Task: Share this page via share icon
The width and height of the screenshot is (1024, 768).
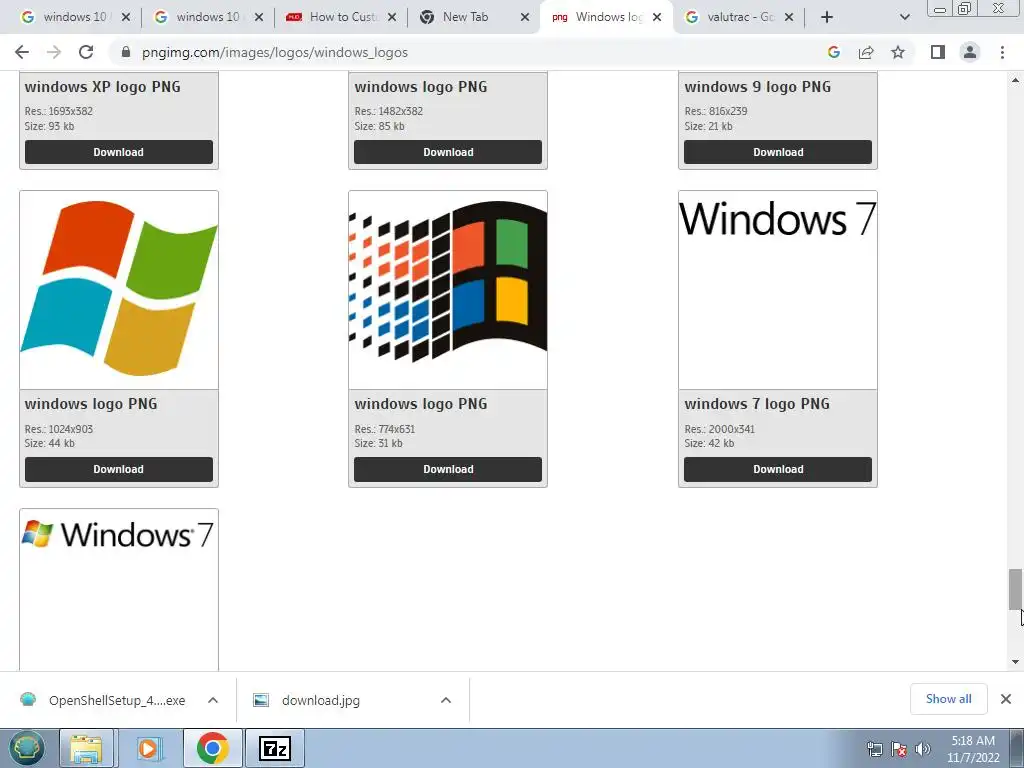Action: pos(866,52)
